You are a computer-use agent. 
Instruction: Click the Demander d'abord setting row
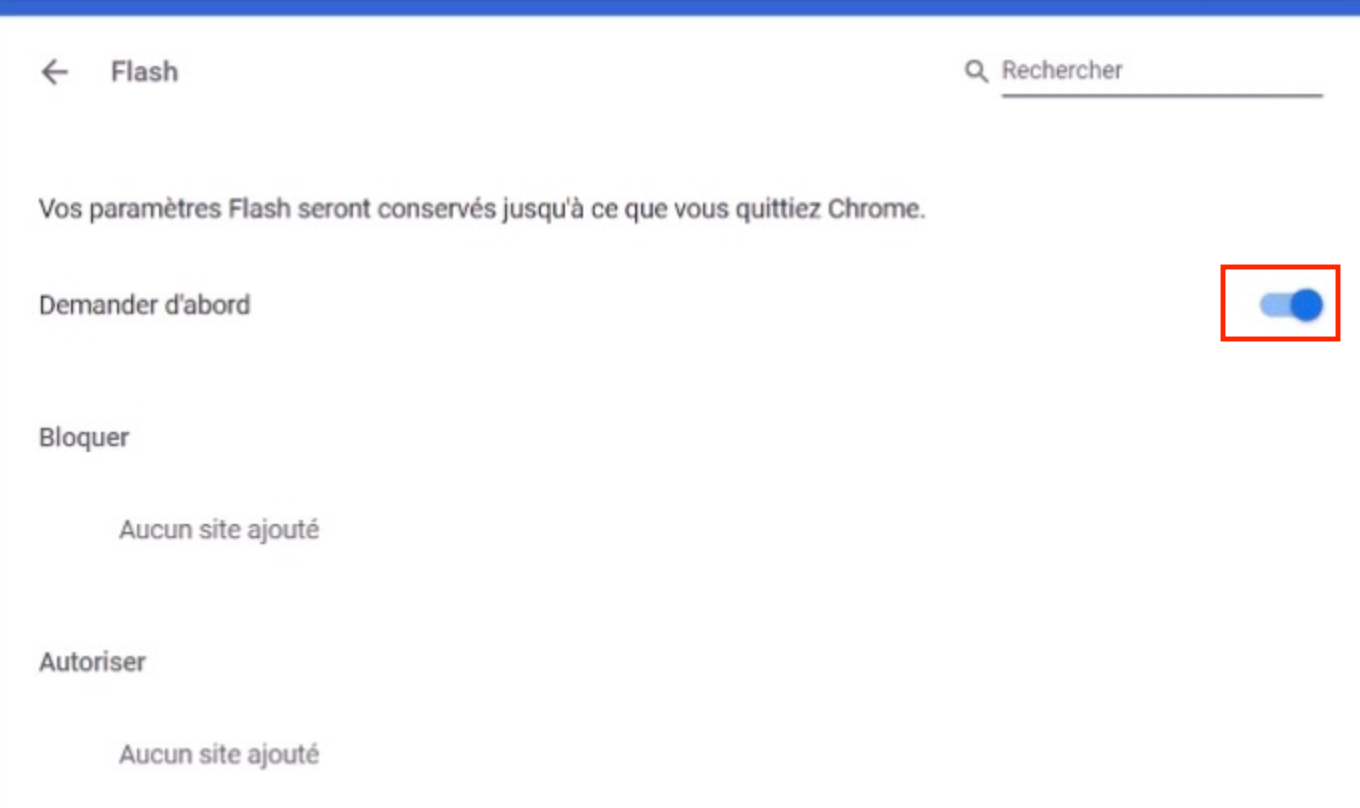pyautogui.click(x=144, y=305)
